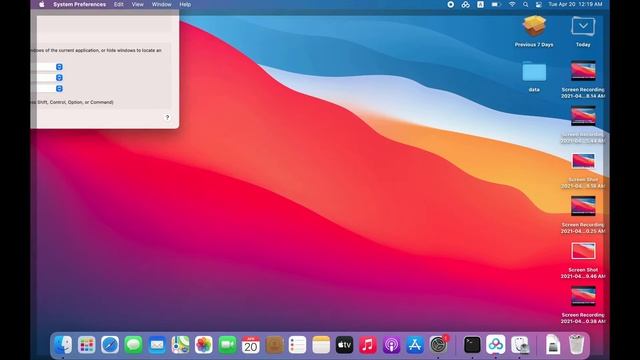Viewport: 640px width, 360px height.
Task: Open Calendar showing 20 in the Dock
Action: (251, 345)
